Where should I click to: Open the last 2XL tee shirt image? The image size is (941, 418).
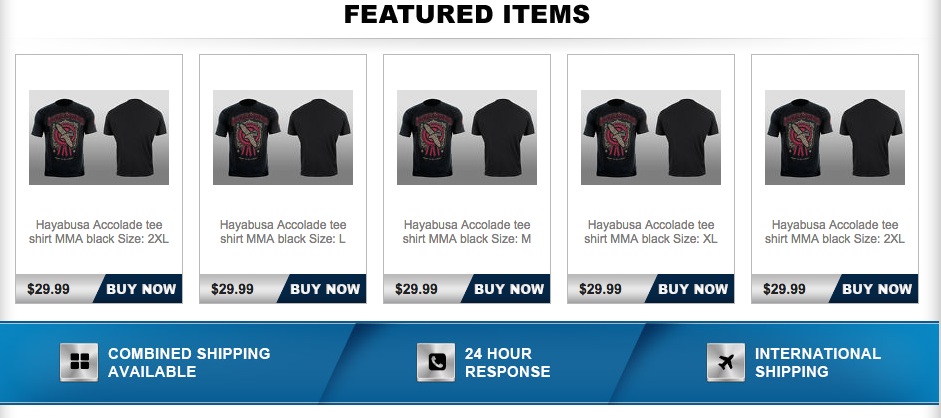pos(835,137)
